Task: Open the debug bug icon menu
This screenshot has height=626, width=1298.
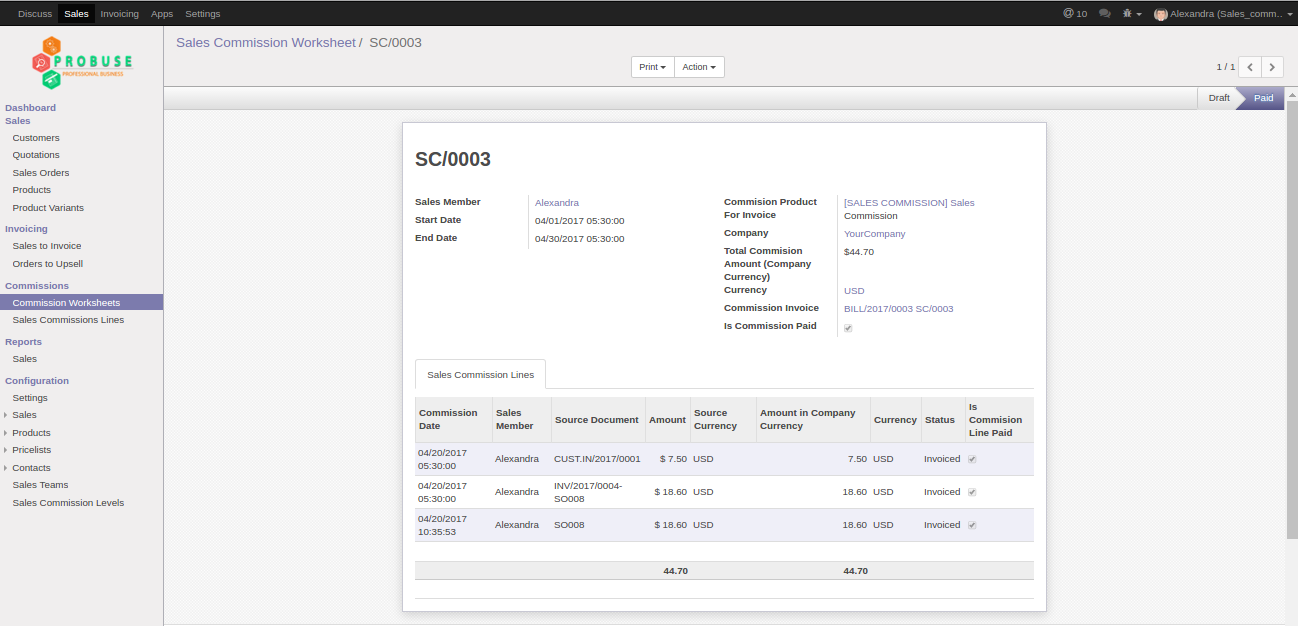Action: coord(1131,14)
